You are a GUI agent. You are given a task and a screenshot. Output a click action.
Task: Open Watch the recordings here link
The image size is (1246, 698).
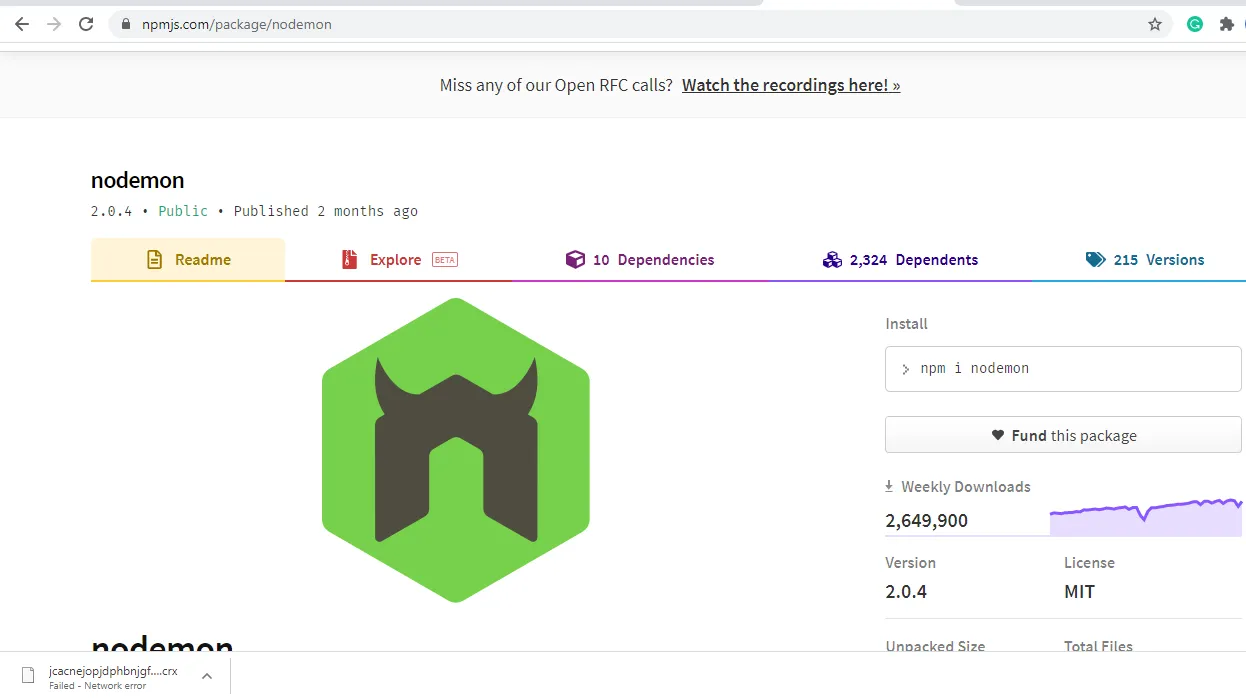[x=791, y=85]
